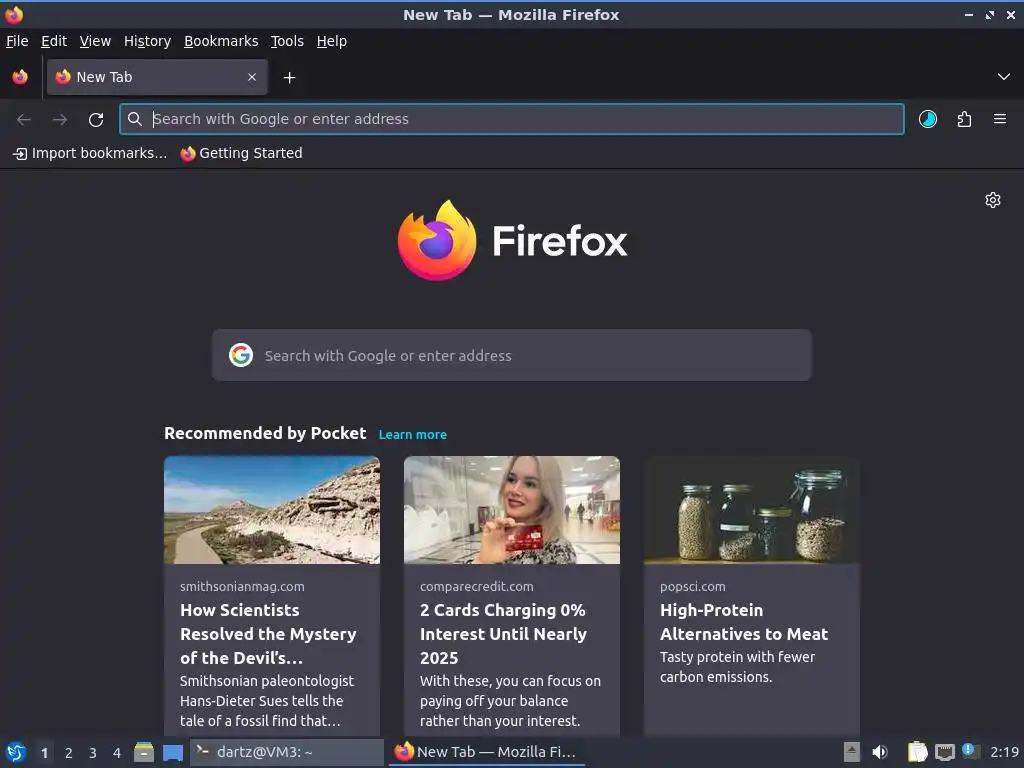Open the Help menu
1024x768 pixels.
tap(332, 41)
